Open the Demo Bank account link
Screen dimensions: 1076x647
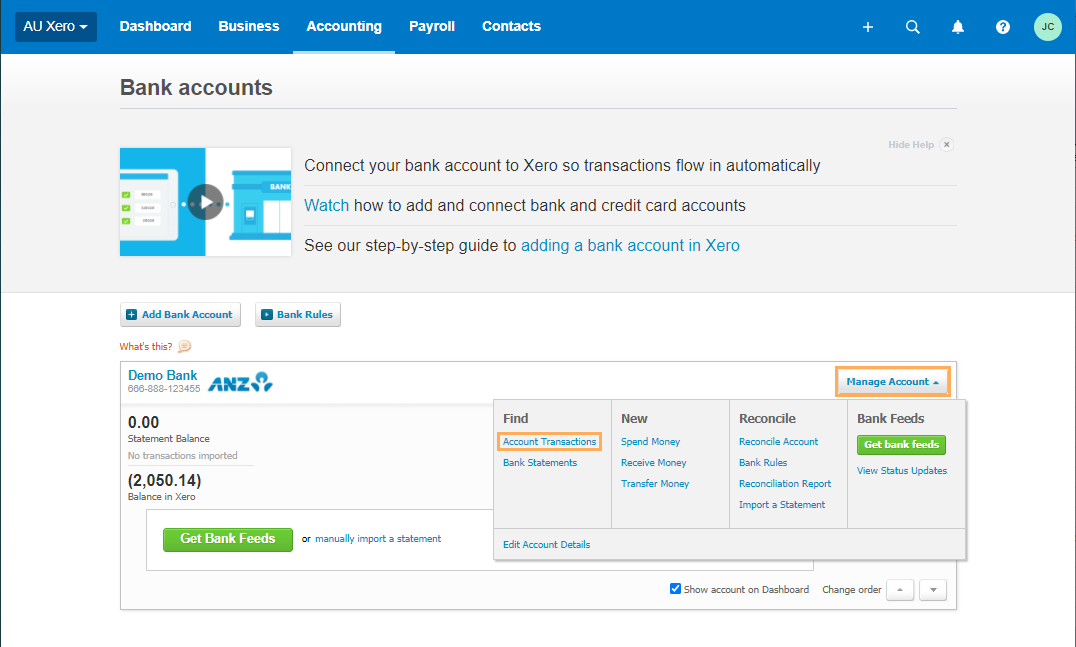[x=163, y=375]
